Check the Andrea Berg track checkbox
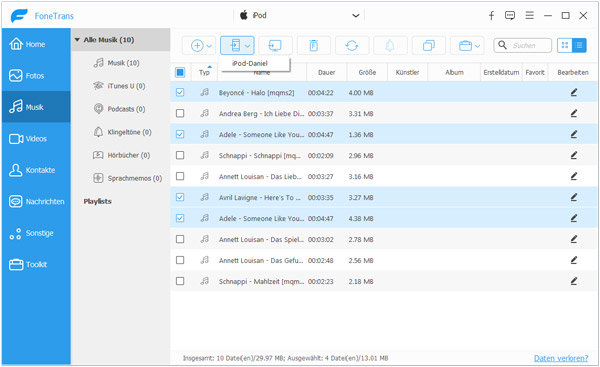Viewport: 600px width, 367px height. tap(180, 113)
